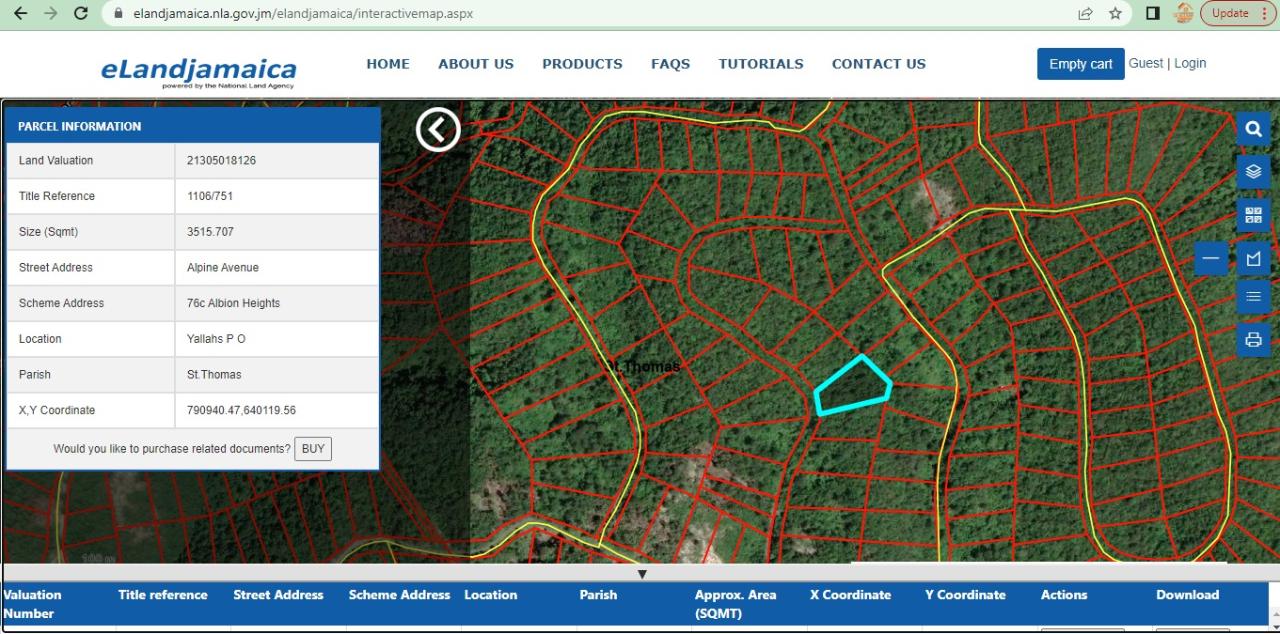The width and height of the screenshot is (1280, 634).
Task: Expand the Empty cart contents
Action: click(x=1080, y=63)
